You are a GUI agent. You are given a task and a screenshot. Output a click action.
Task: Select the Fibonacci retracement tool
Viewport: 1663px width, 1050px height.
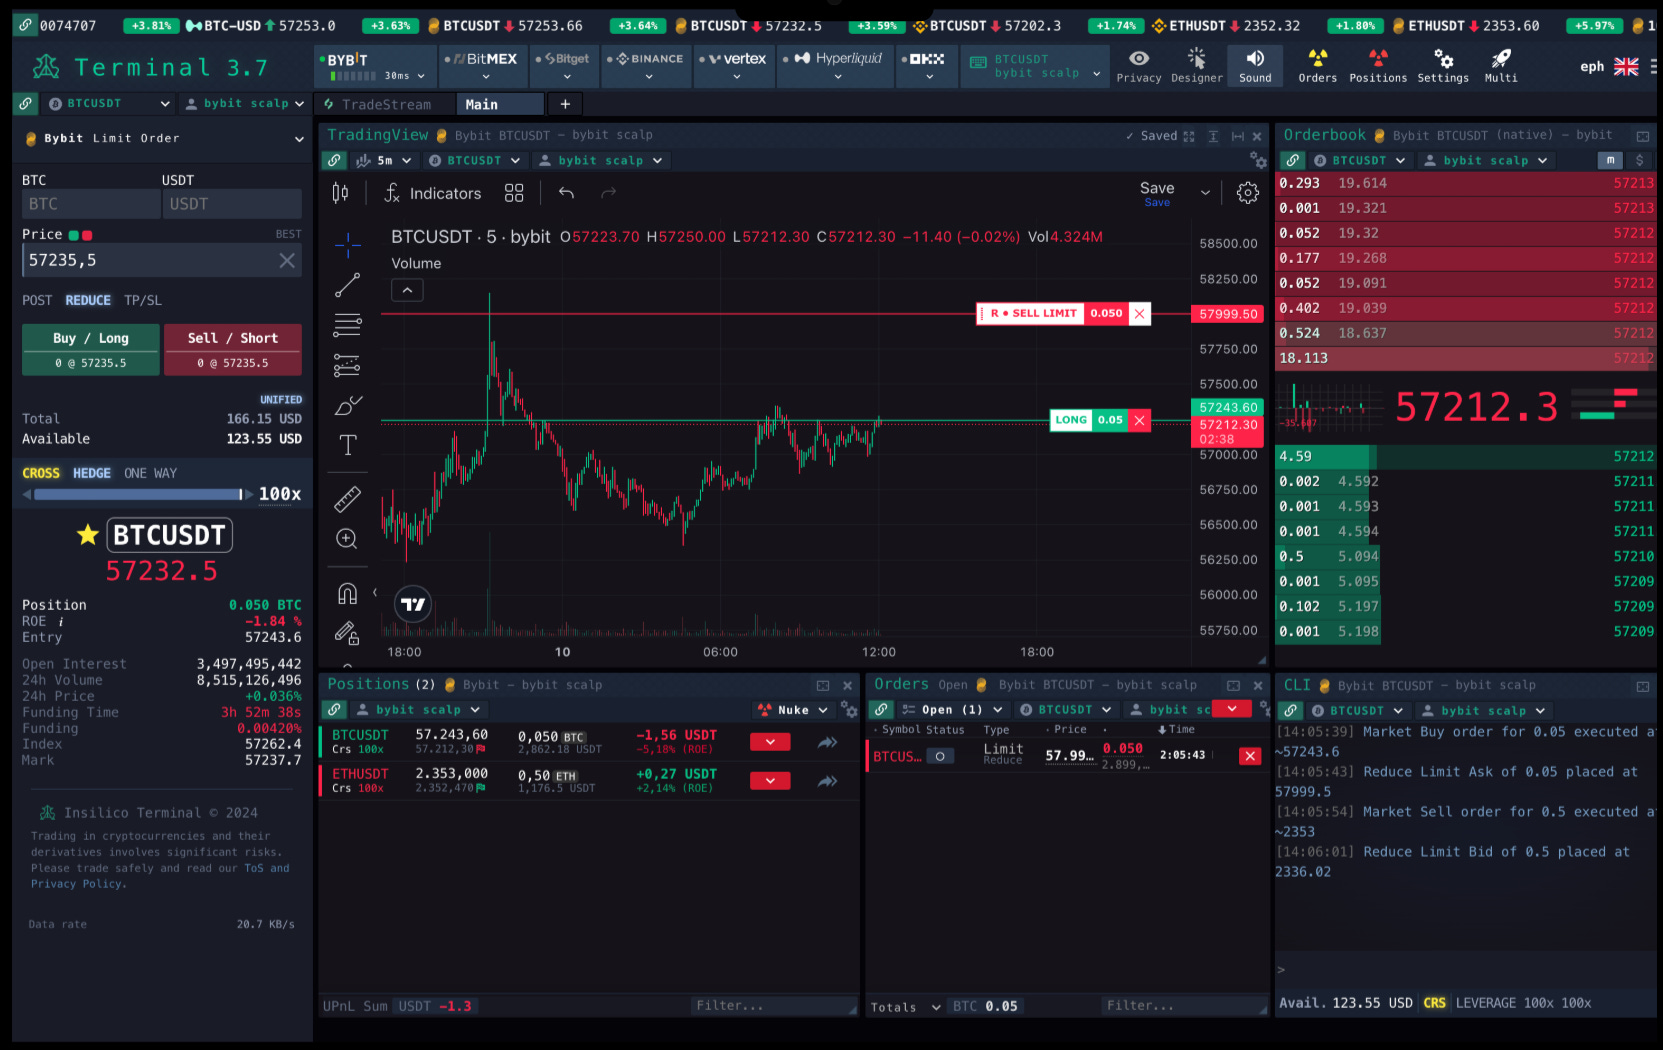(x=347, y=325)
